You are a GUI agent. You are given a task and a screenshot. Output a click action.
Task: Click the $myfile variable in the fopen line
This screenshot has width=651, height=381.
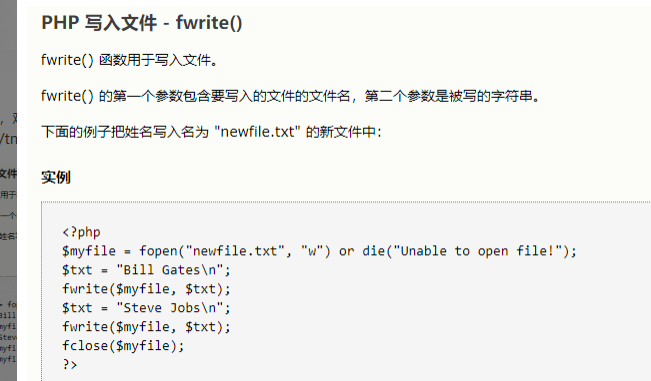pos(89,251)
